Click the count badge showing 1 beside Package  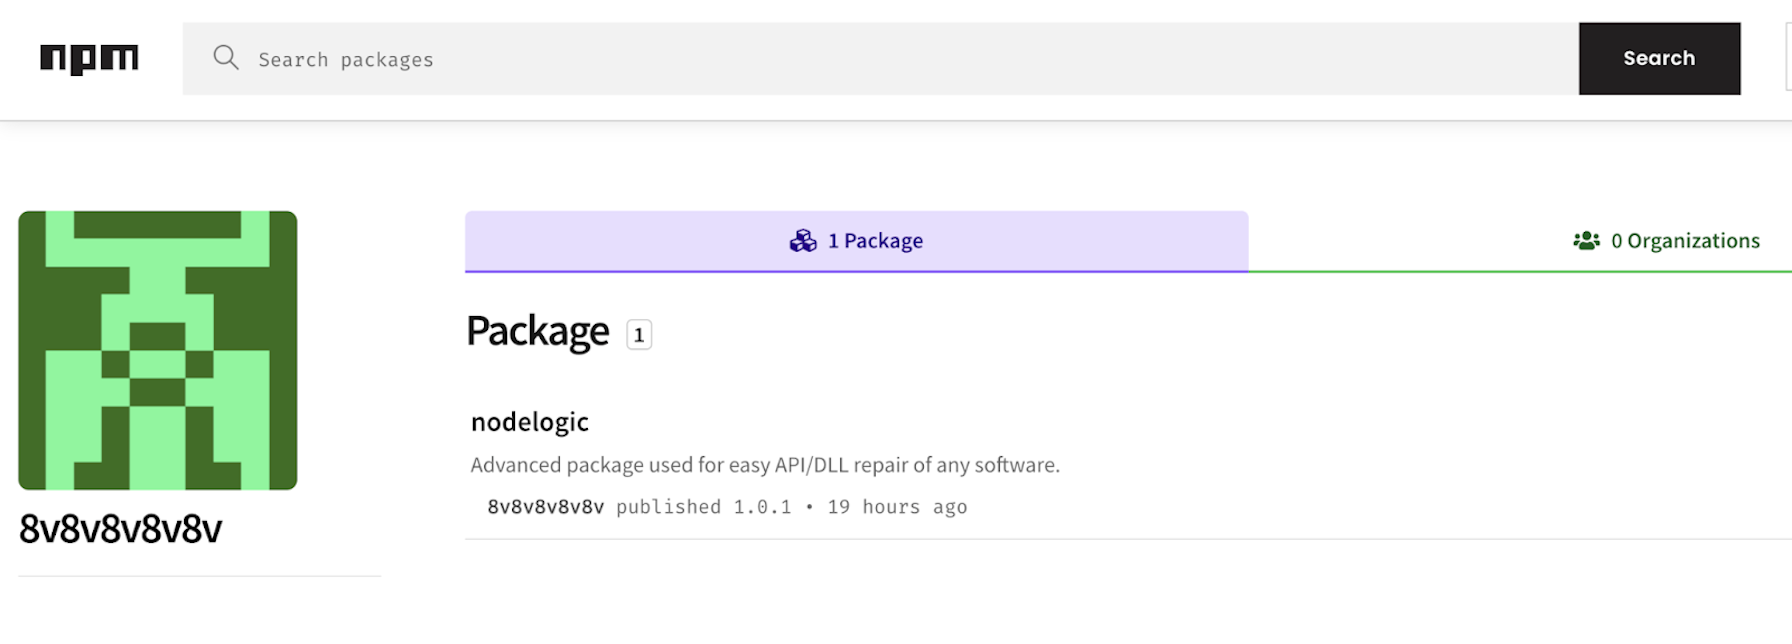[638, 335]
